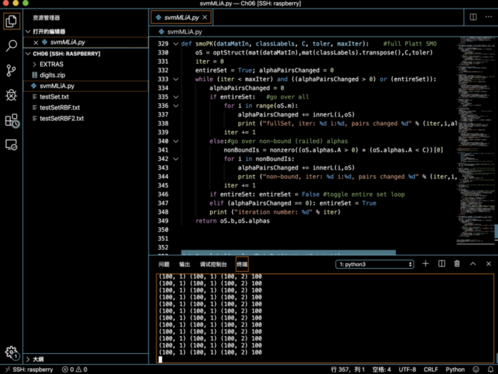Screen dimensions: 498x374
Task: Fold the smoPK function at line 329
Action: pos(176,44)
